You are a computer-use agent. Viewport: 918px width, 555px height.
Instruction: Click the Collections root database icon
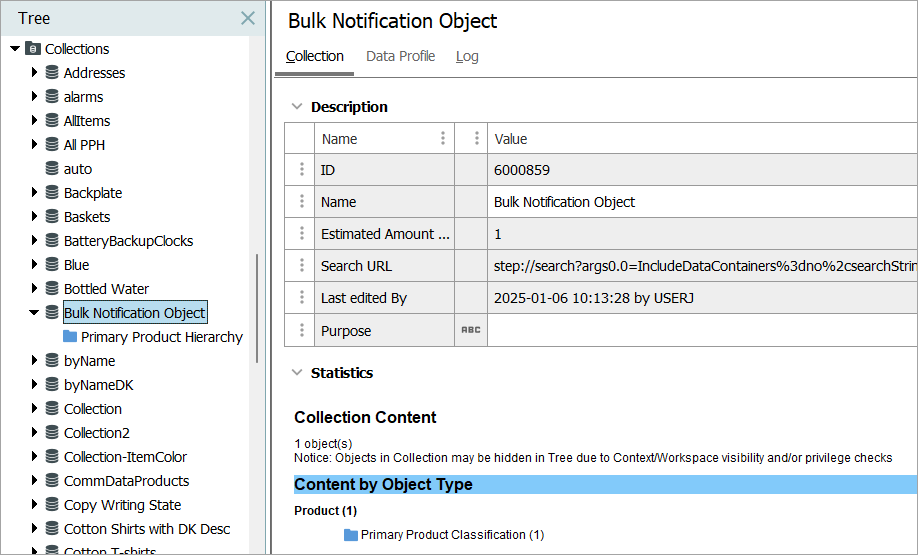[x=33, y=49]
